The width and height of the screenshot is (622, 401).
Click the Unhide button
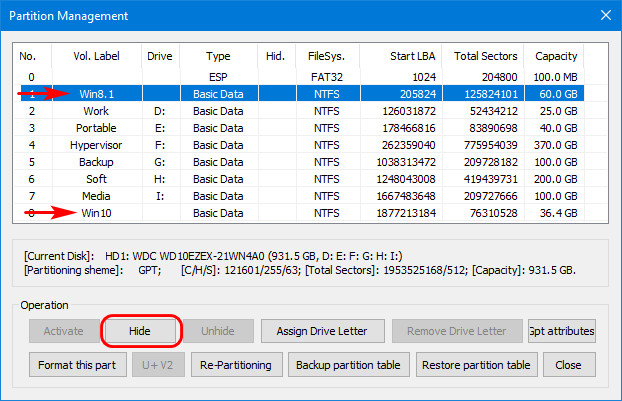217,331
